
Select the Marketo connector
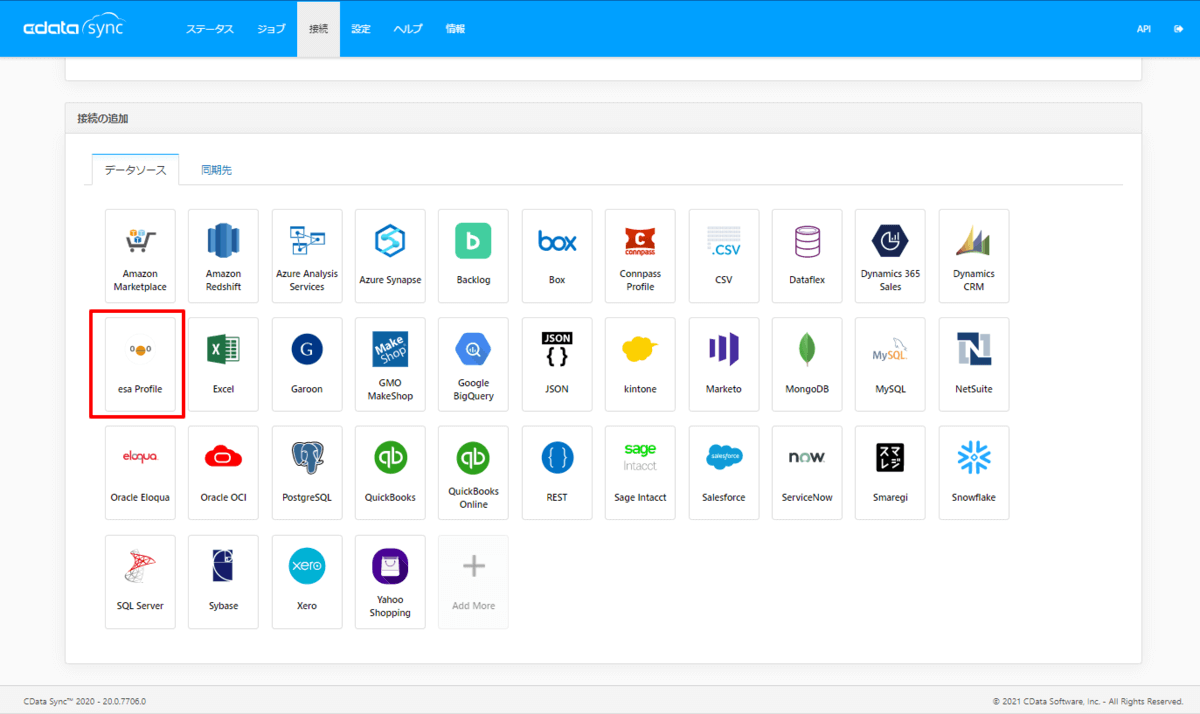click(x=723, y=364)
